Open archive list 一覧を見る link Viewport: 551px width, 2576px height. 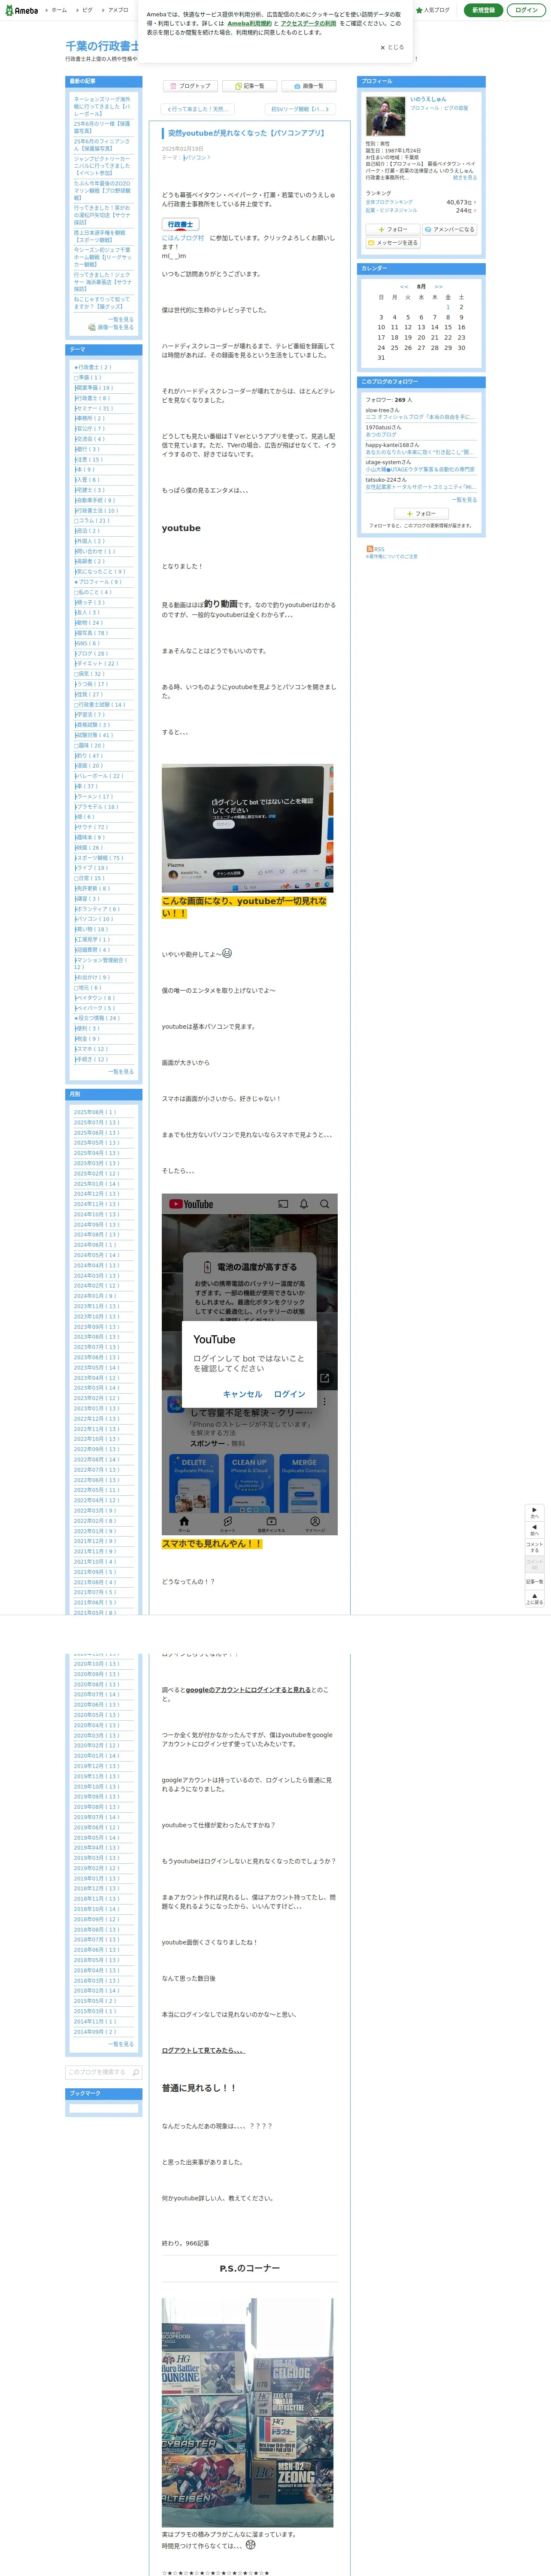[x=121, y=2044]
